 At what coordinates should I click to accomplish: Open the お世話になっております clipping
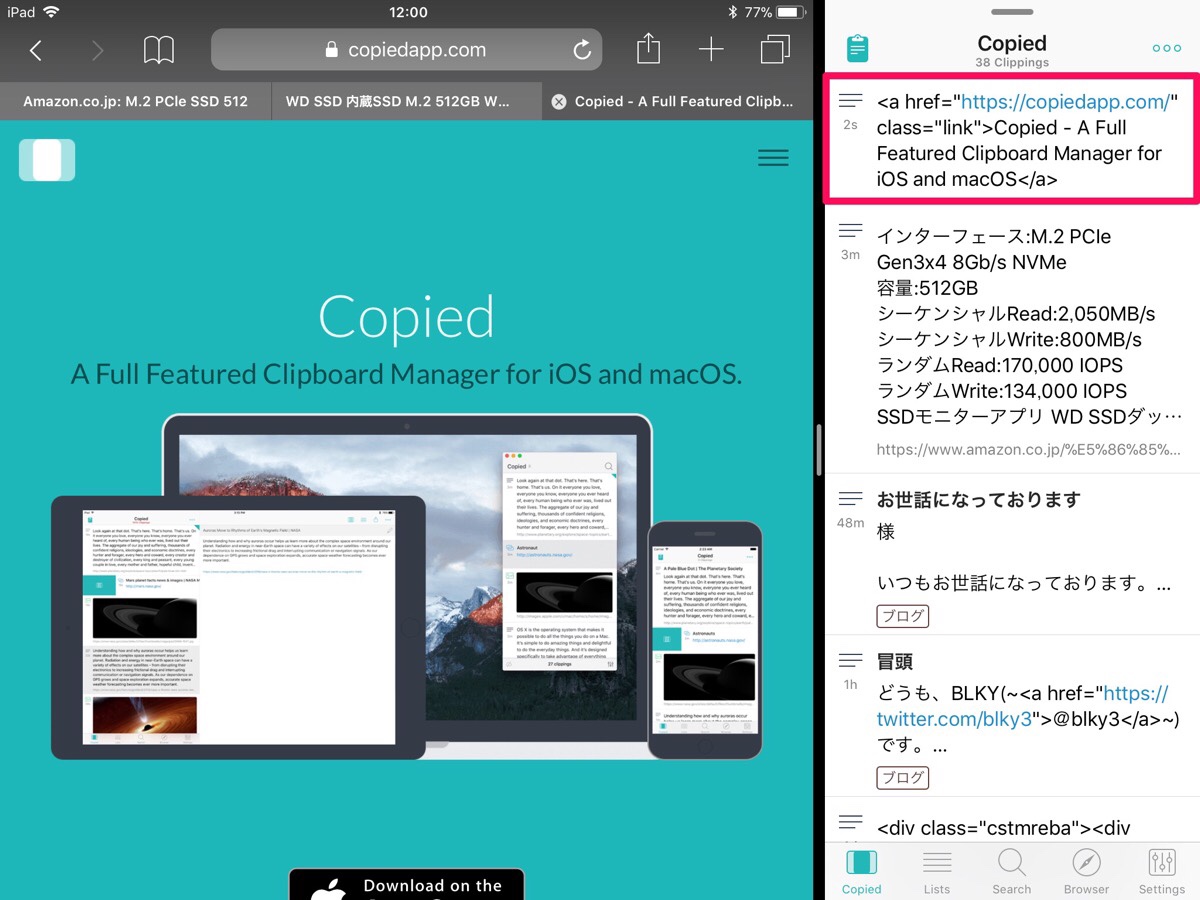click(1011, 554)
